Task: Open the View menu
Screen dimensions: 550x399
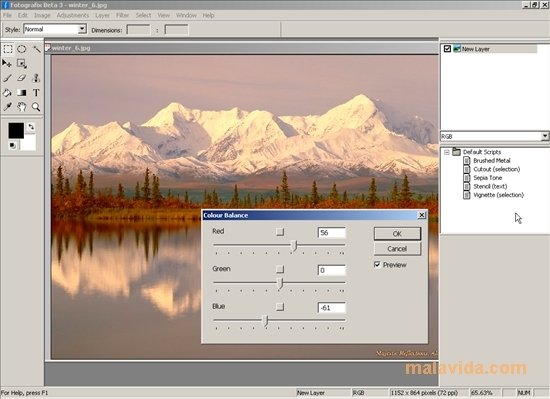Action: 163,15
